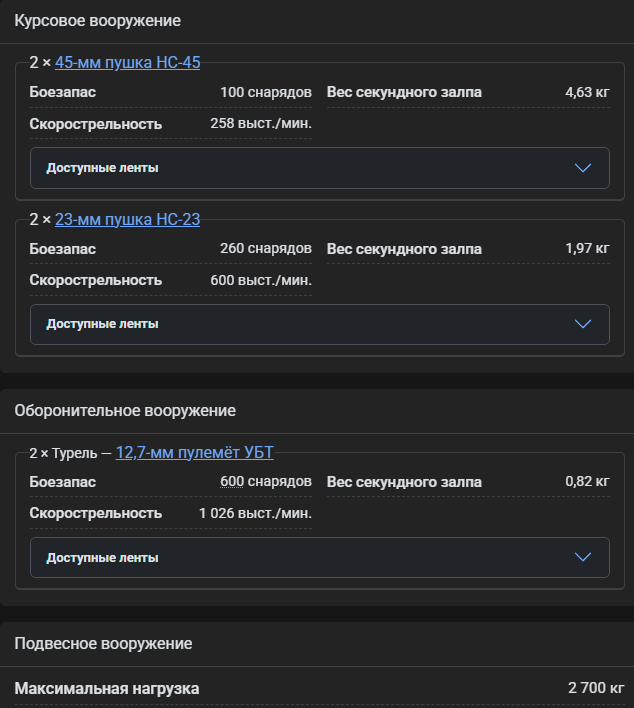
Task: Click the 4,63 кг salvo weight value
Action: [587, 92]
